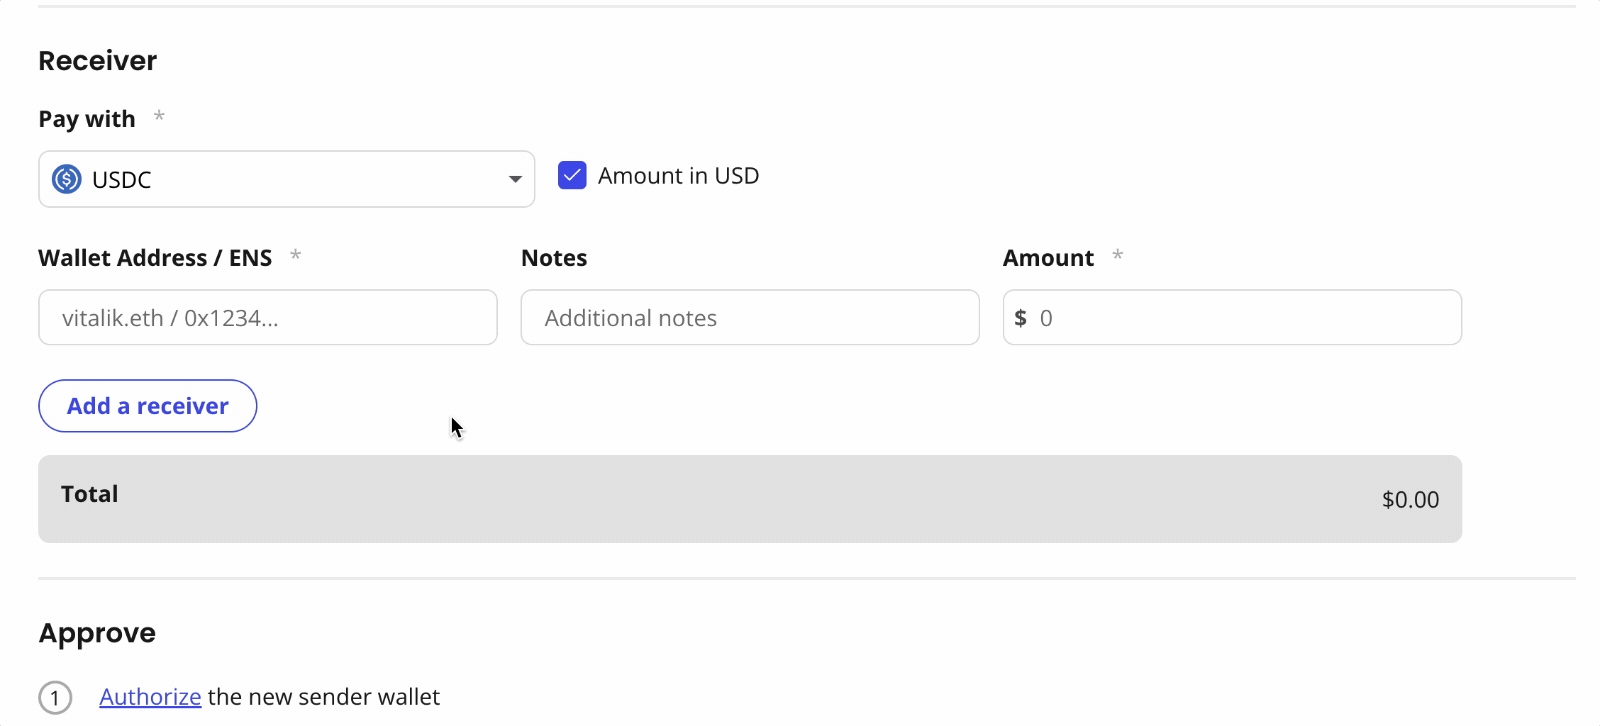Click the 'Amount in USD' label text
1600x726 pixels.
[x=678, y=176]
